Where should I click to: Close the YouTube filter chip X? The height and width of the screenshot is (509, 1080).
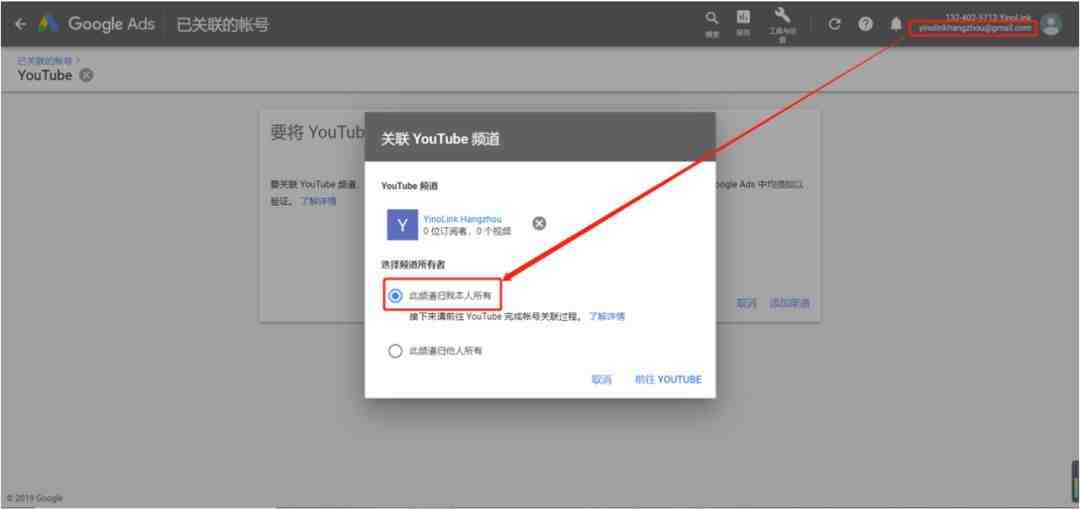(86, 76)
